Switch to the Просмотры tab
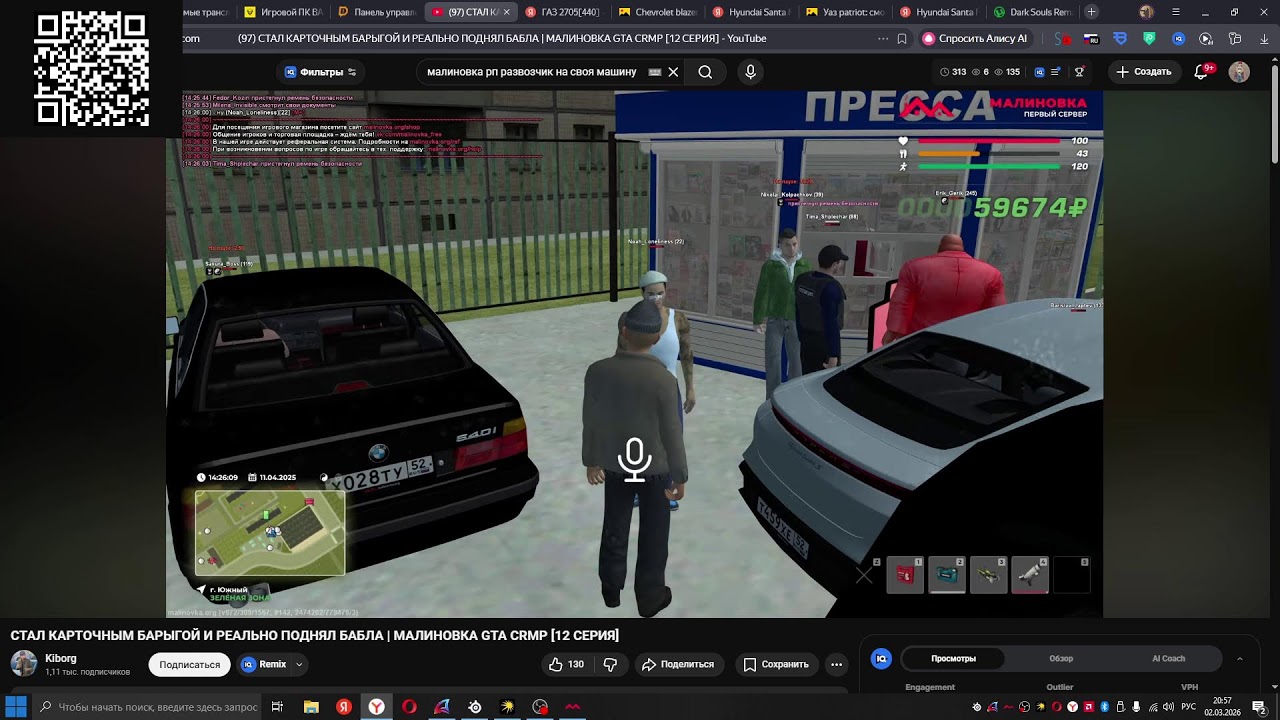Image resolution: width=1280 pixels, height=720 pixels. (953, 658)
